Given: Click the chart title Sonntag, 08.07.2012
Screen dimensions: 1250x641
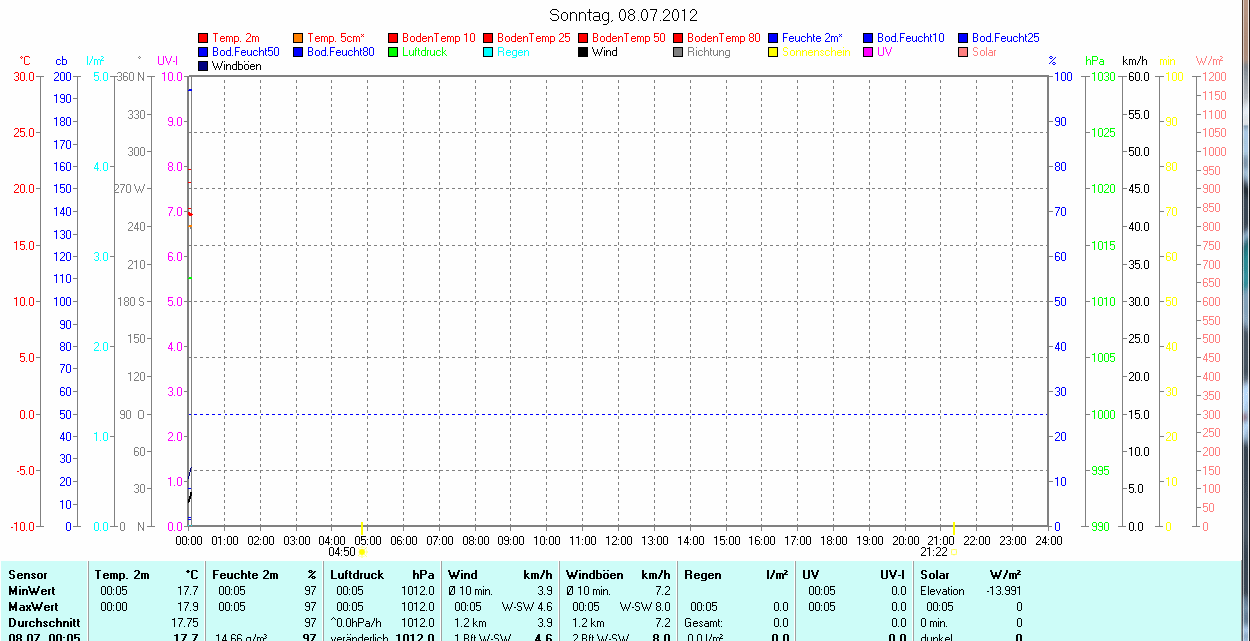Looking at the screenshot, I should pos(624,15).
